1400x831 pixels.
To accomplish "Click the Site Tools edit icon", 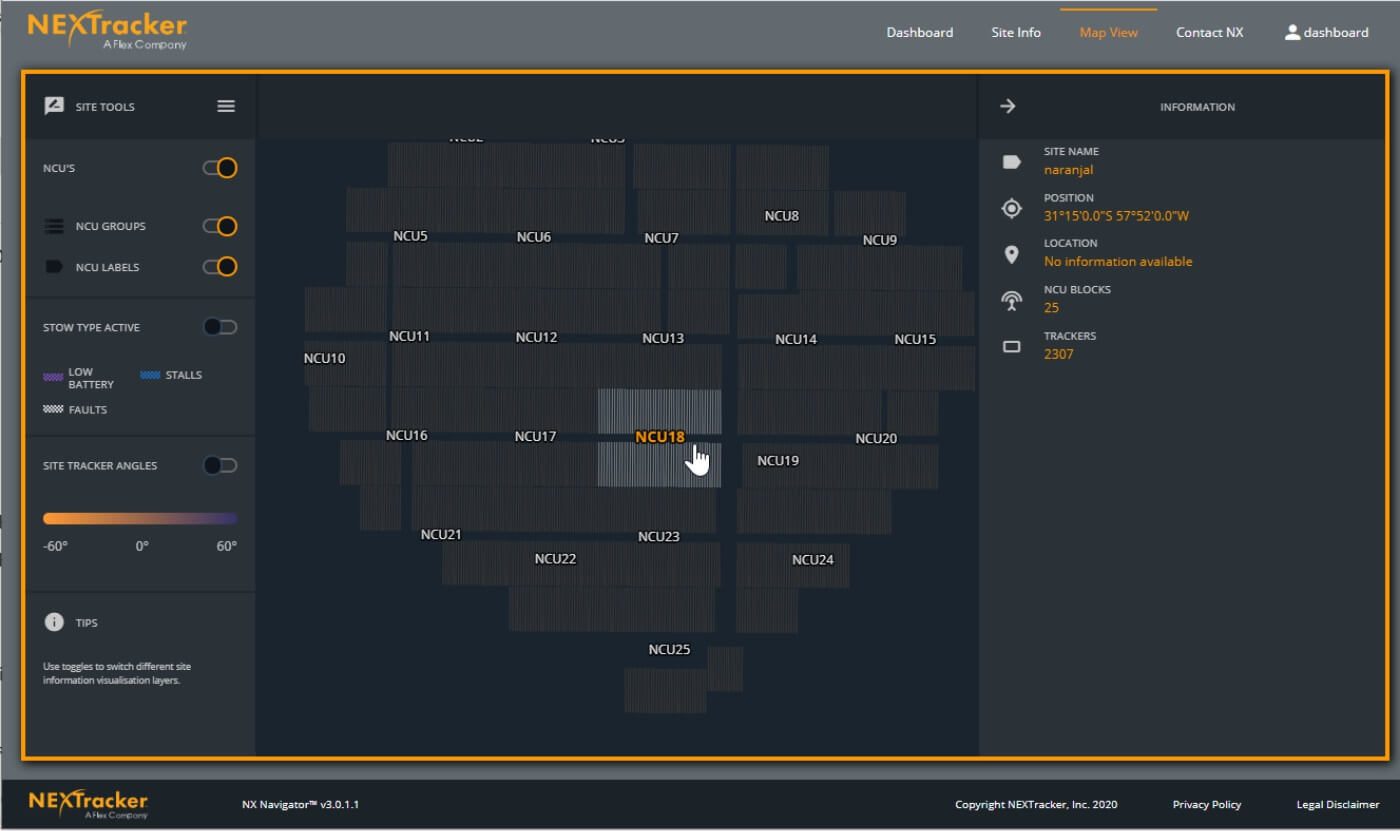I will pos(54,106).
